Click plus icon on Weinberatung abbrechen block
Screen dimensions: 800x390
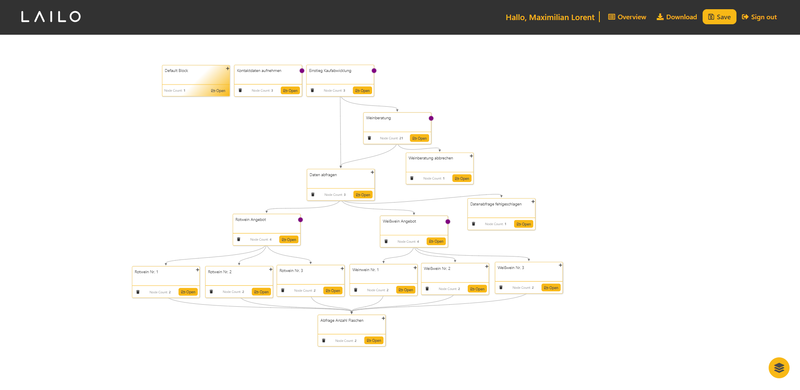(471, 156)
